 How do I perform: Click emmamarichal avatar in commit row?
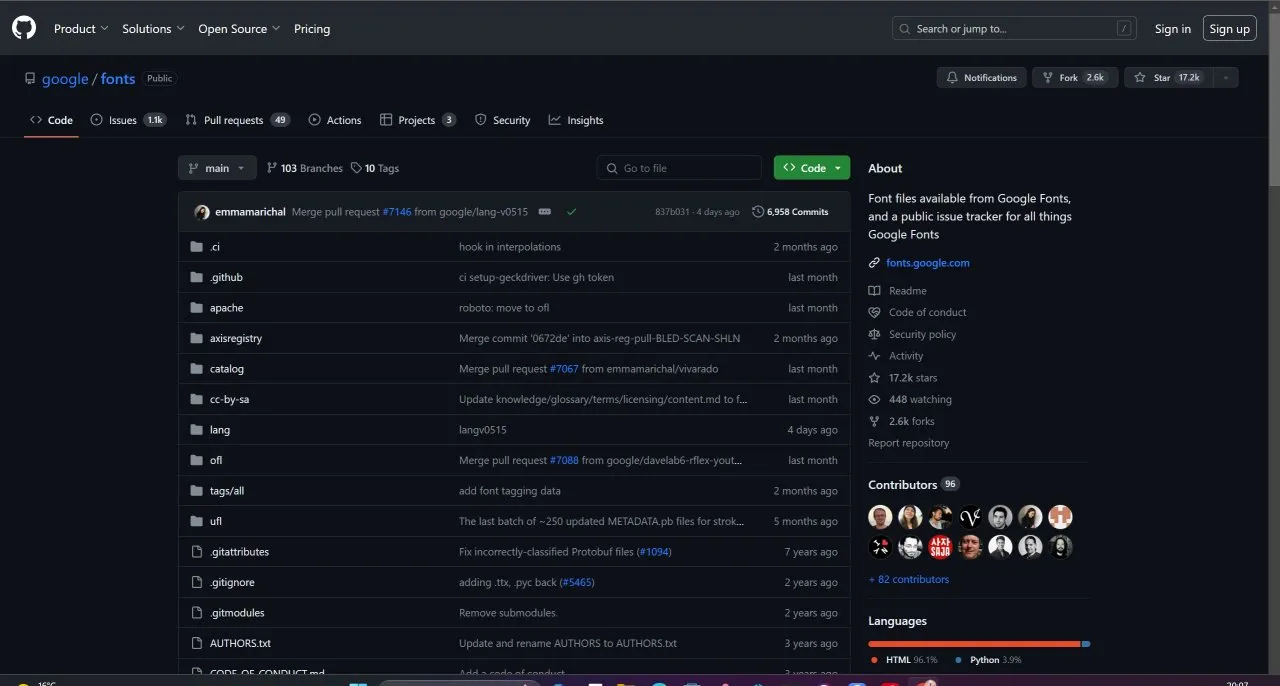[202, 212]
